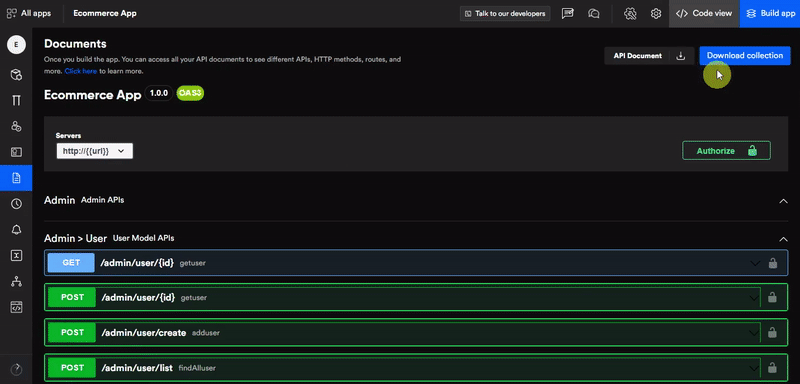Expand GET /admin/user/{id} row chevron

click(x=755, y=264)
